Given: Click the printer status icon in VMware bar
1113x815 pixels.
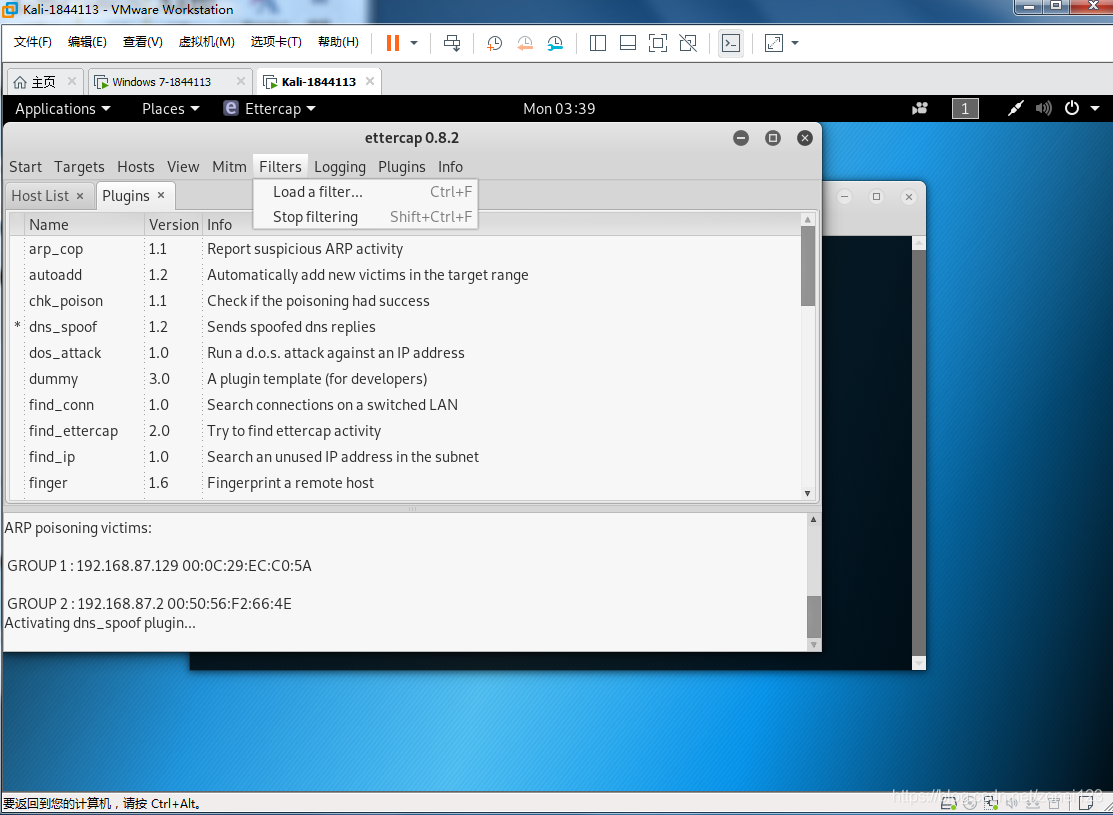Looking at the screenshot, I should point(1054,803).
